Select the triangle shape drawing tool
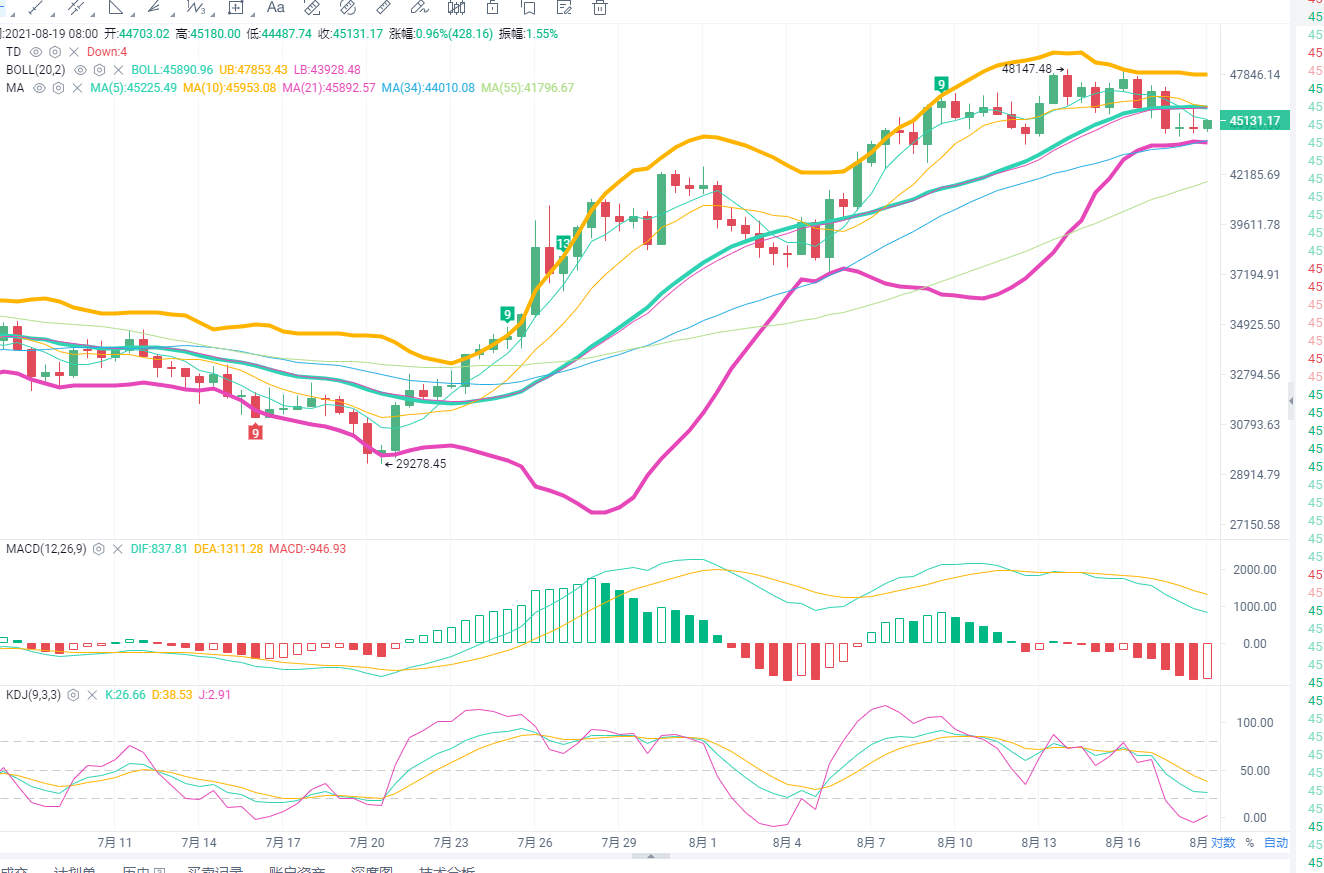Image resolution: width=1324 pixels, height=873 pixels. click(x=115, y=7)
